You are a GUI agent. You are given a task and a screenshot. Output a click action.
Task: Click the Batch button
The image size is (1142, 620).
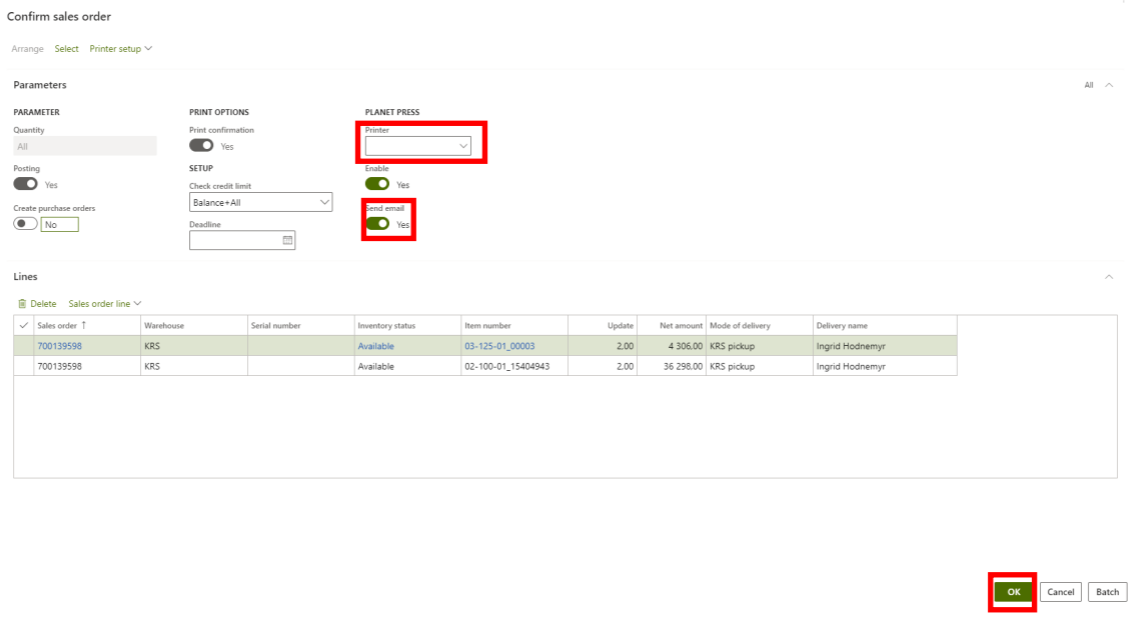tap(1107, 592)
